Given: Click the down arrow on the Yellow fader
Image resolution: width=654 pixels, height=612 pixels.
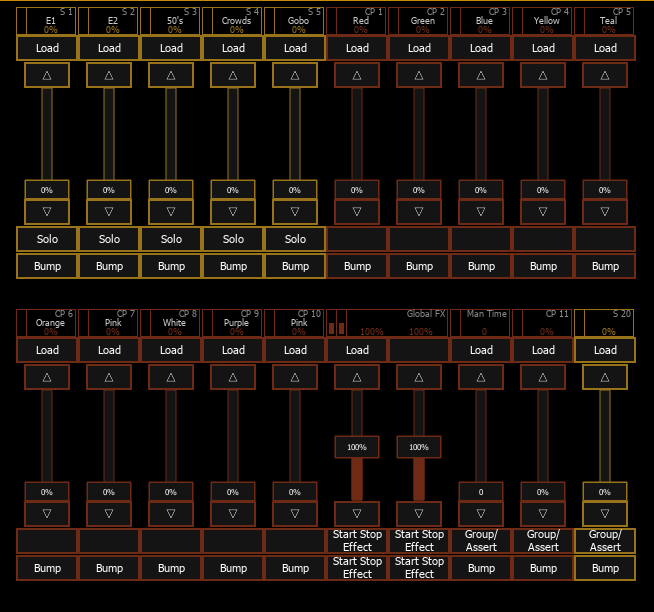Looking at the screenshot, I should [543, 212].
